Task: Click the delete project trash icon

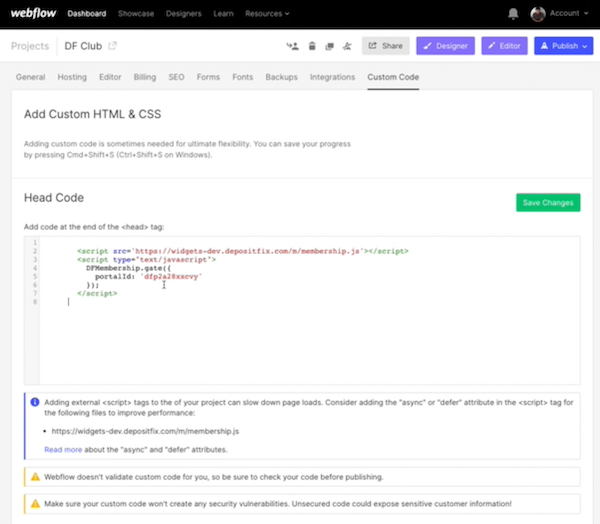Action: (x=312, y=46)
